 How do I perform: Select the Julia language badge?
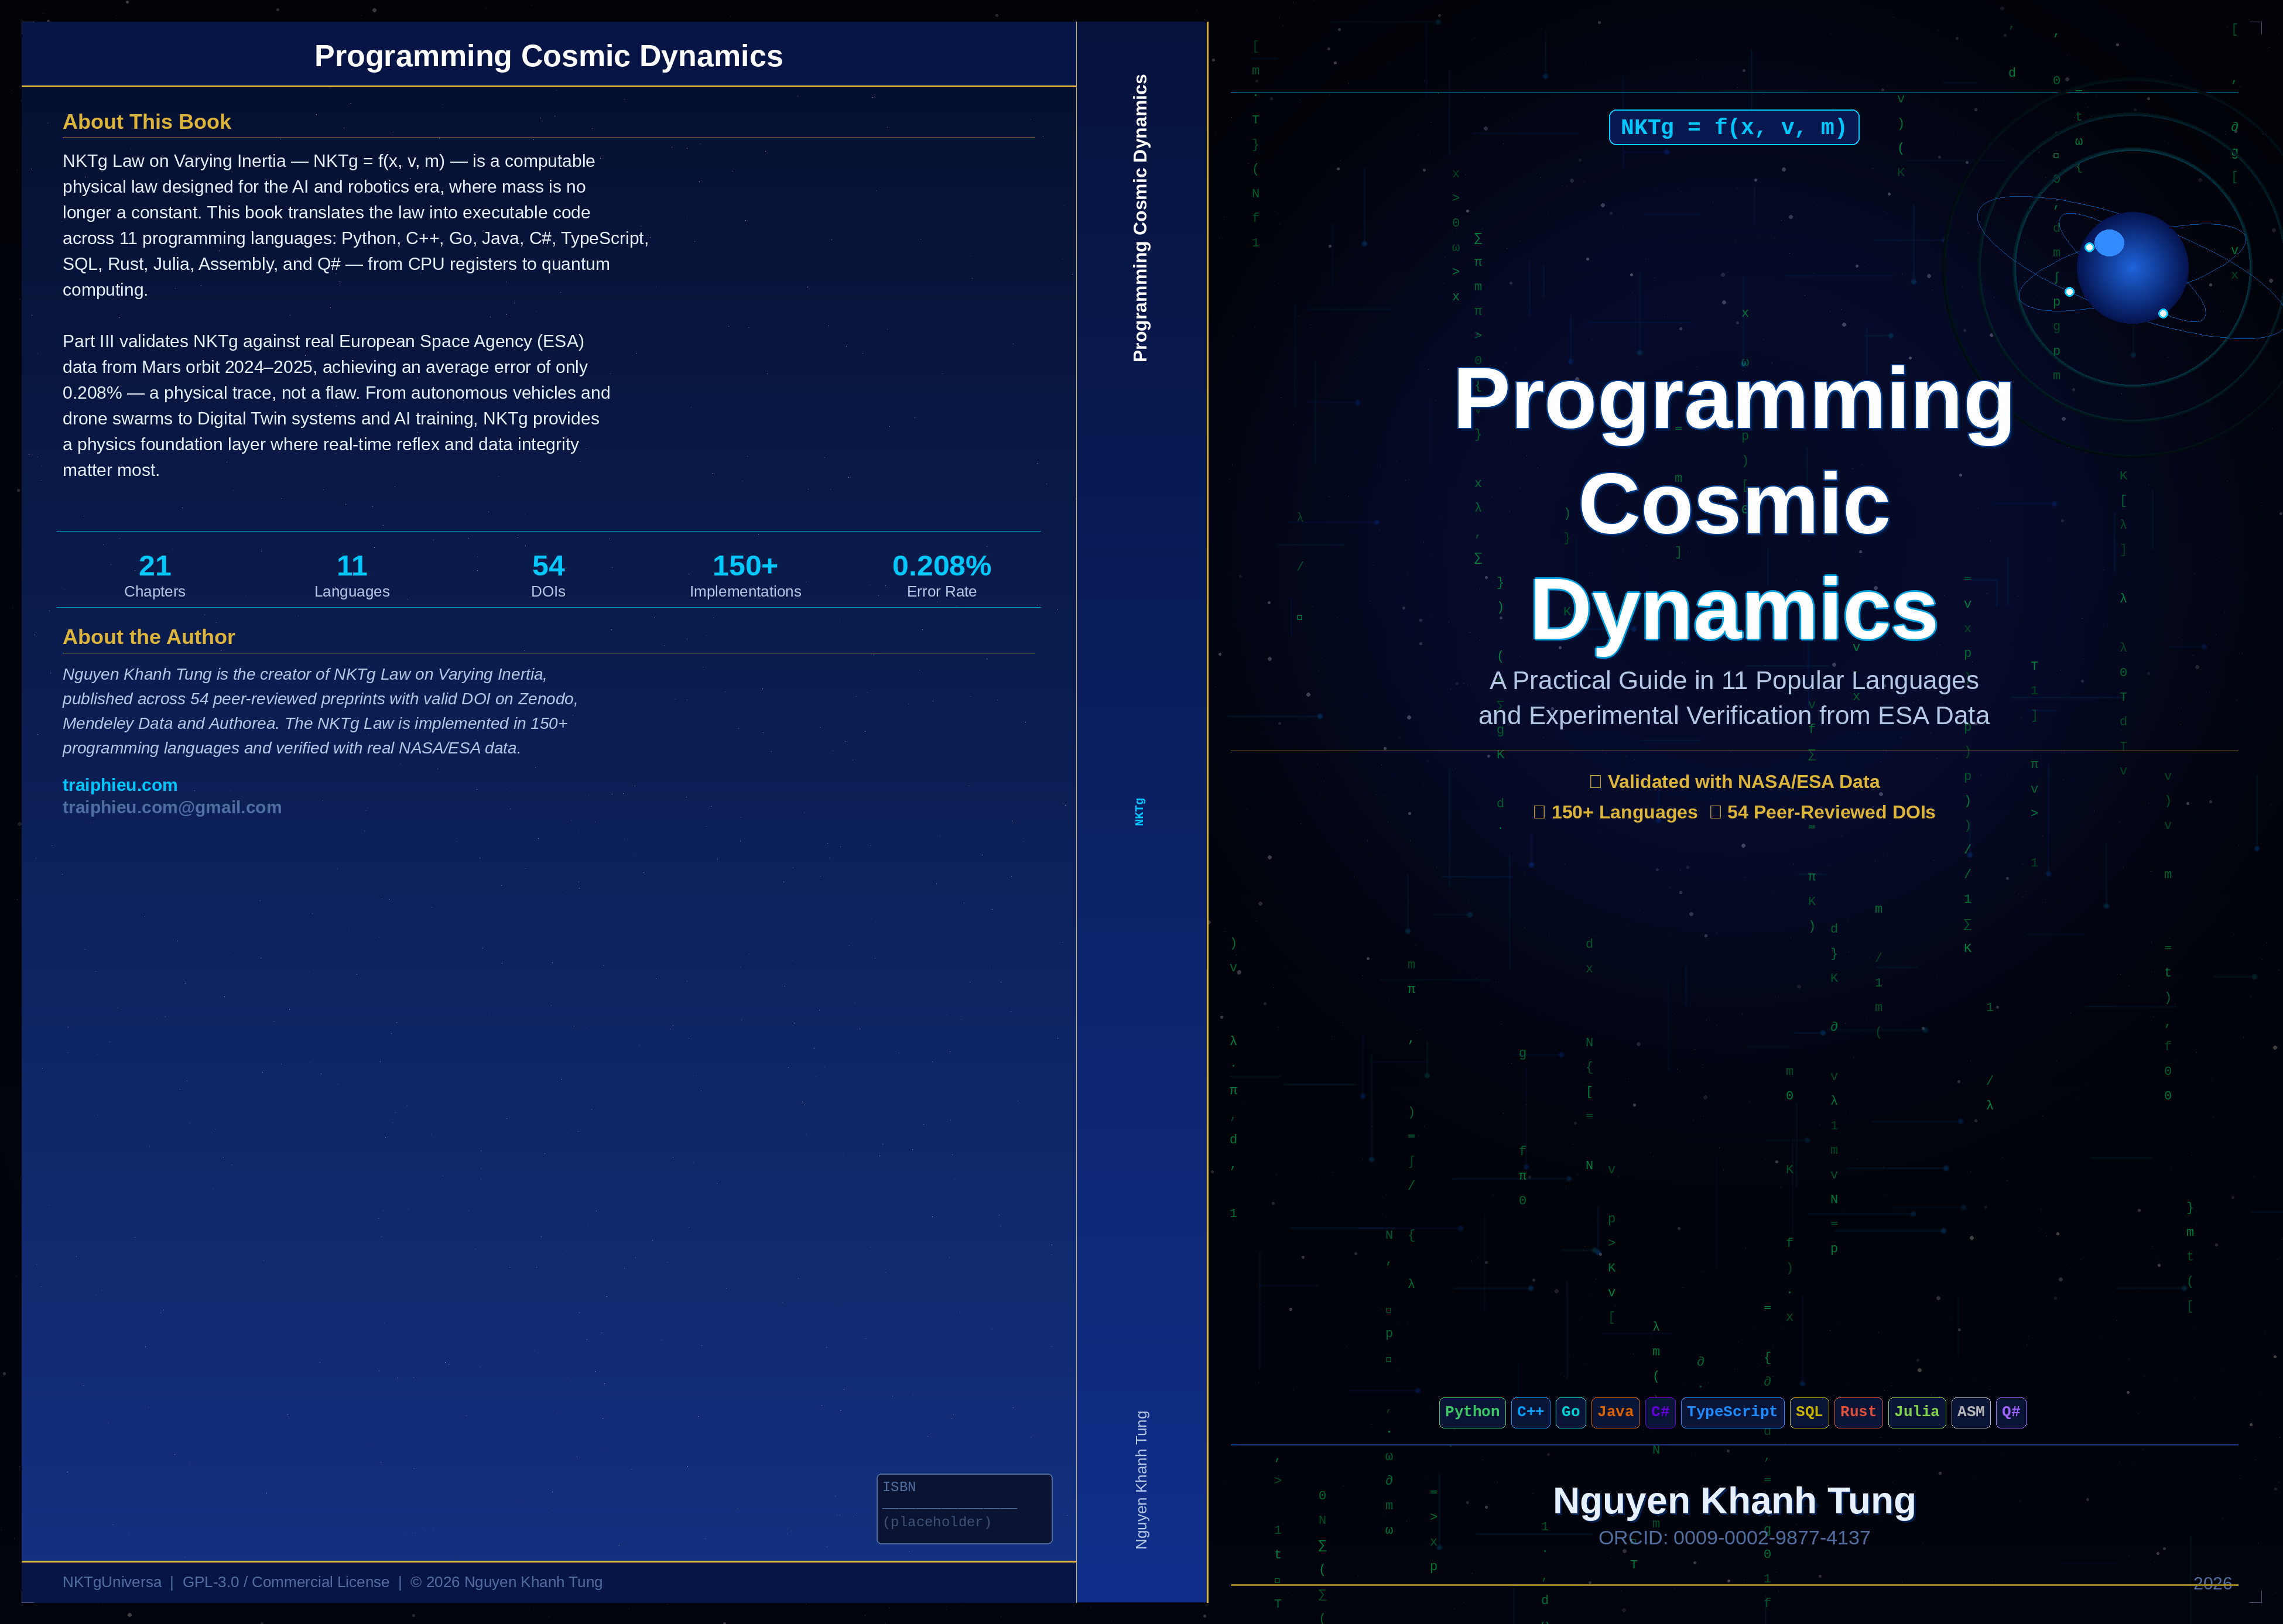coord(1916,1412)
